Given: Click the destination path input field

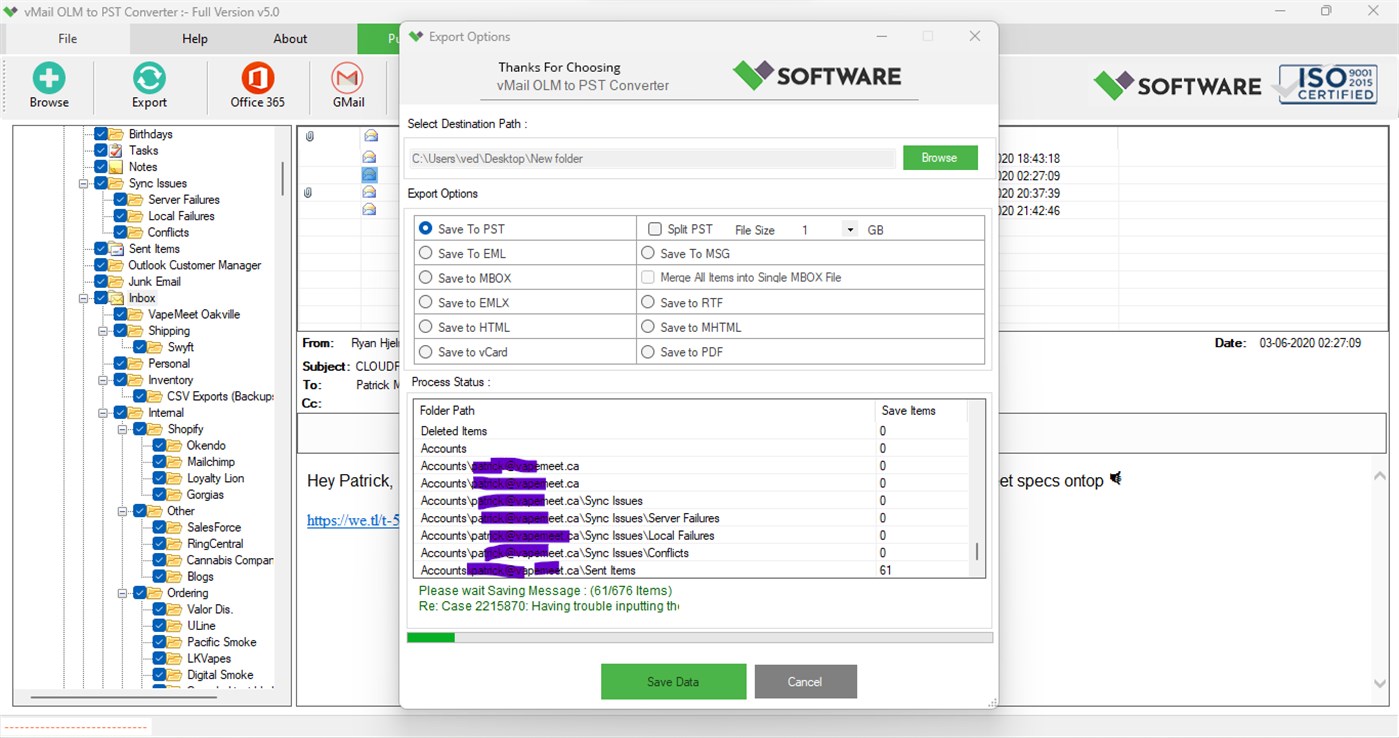Looking at the screenshot, I should (650, 157).
